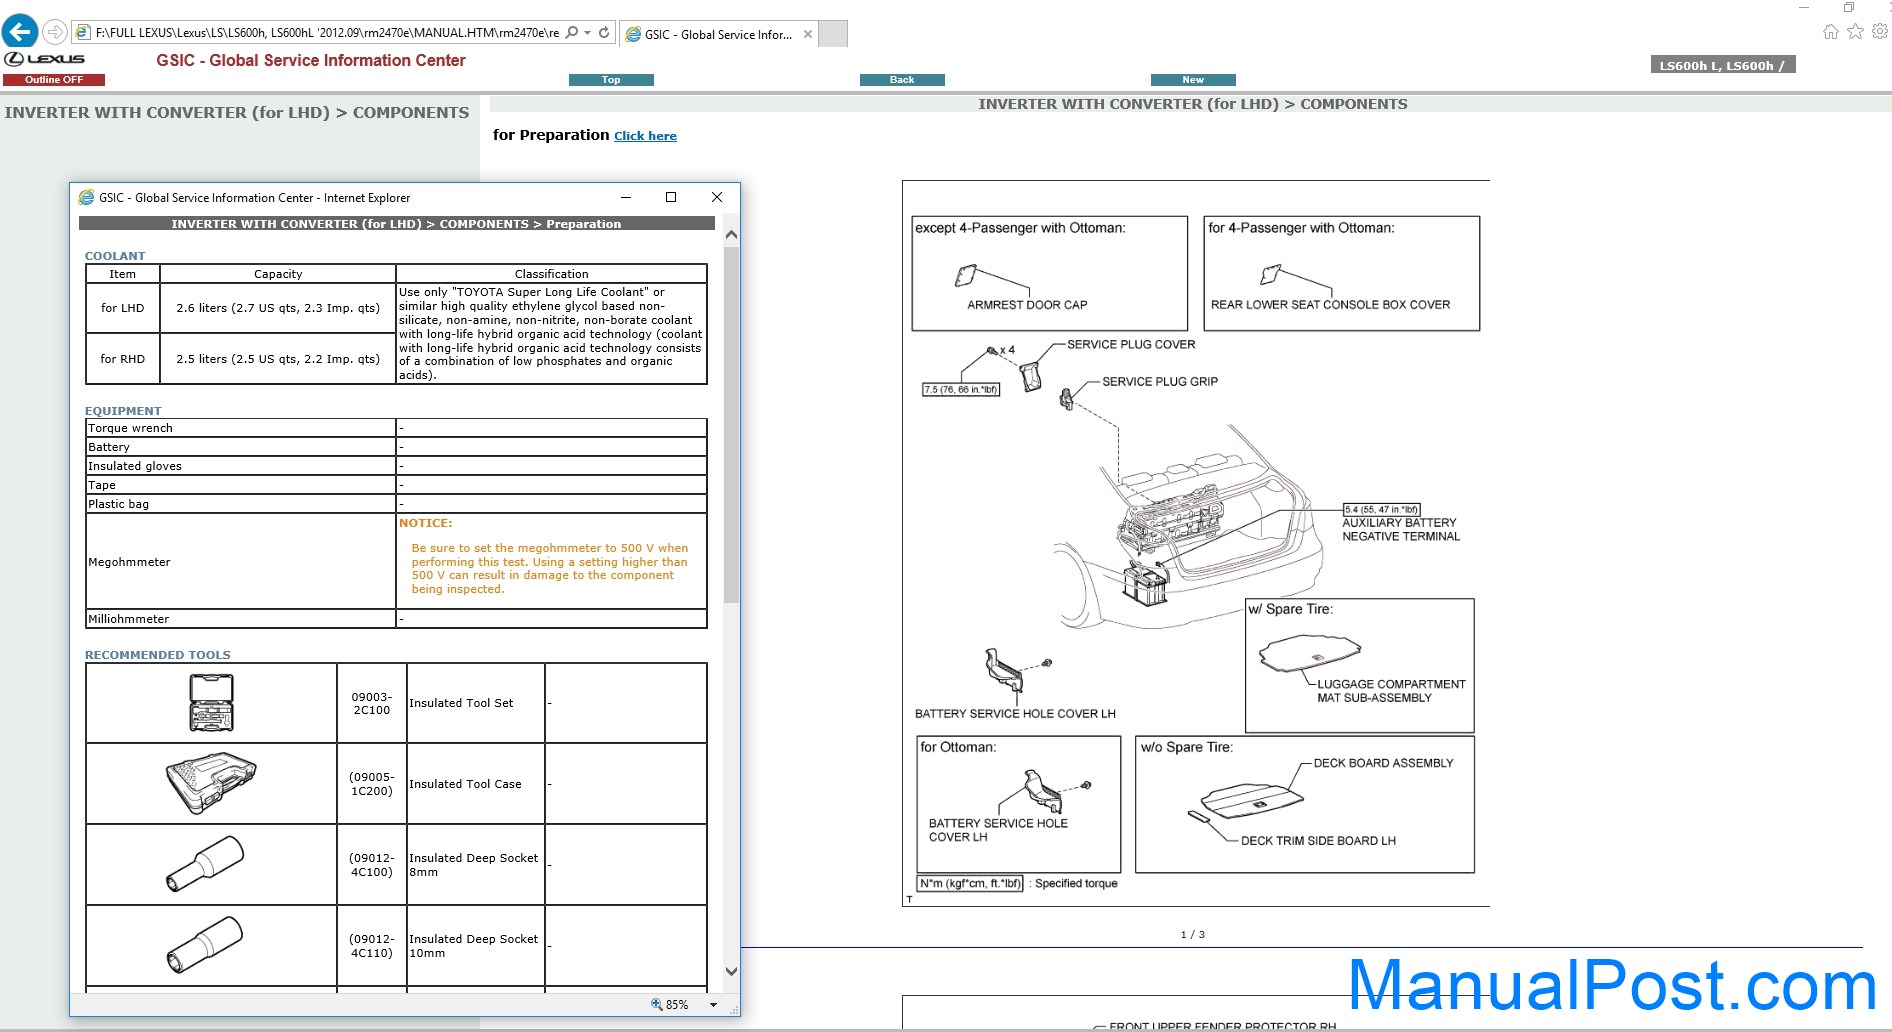Maximize the Preparation popup window

[671, 197]
